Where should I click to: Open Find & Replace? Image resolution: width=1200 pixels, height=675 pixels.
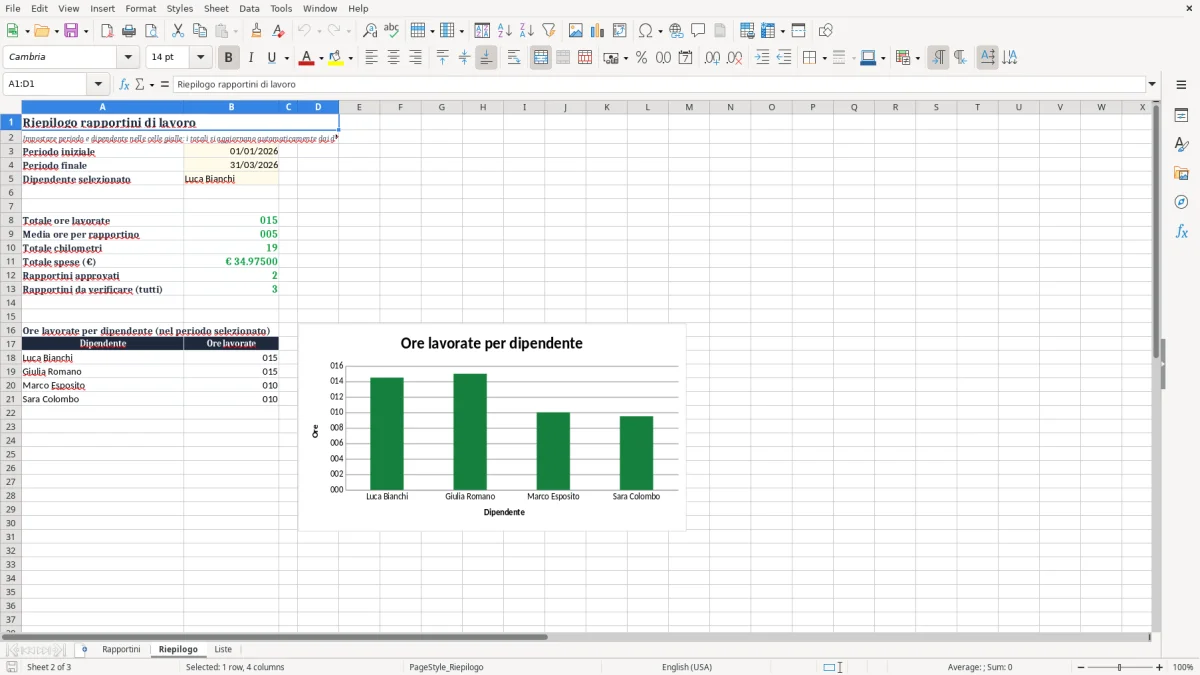coord(370,31)
